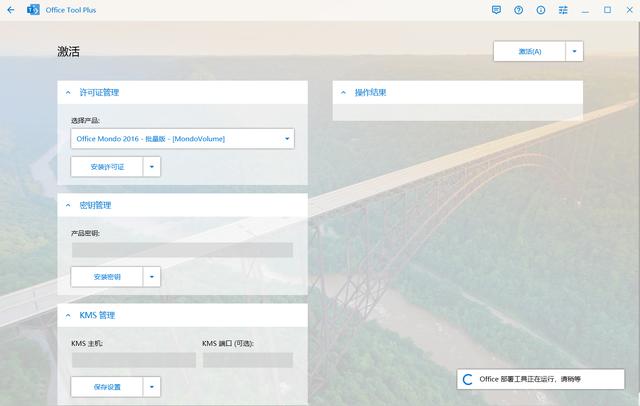Click into the 产品密钥 input field
The image size is (640, 406).
point(182,250)
